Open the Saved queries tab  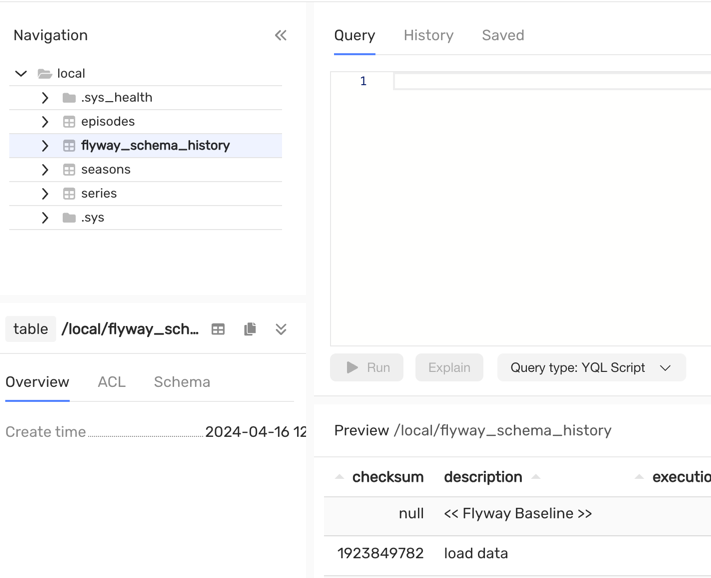502,35
